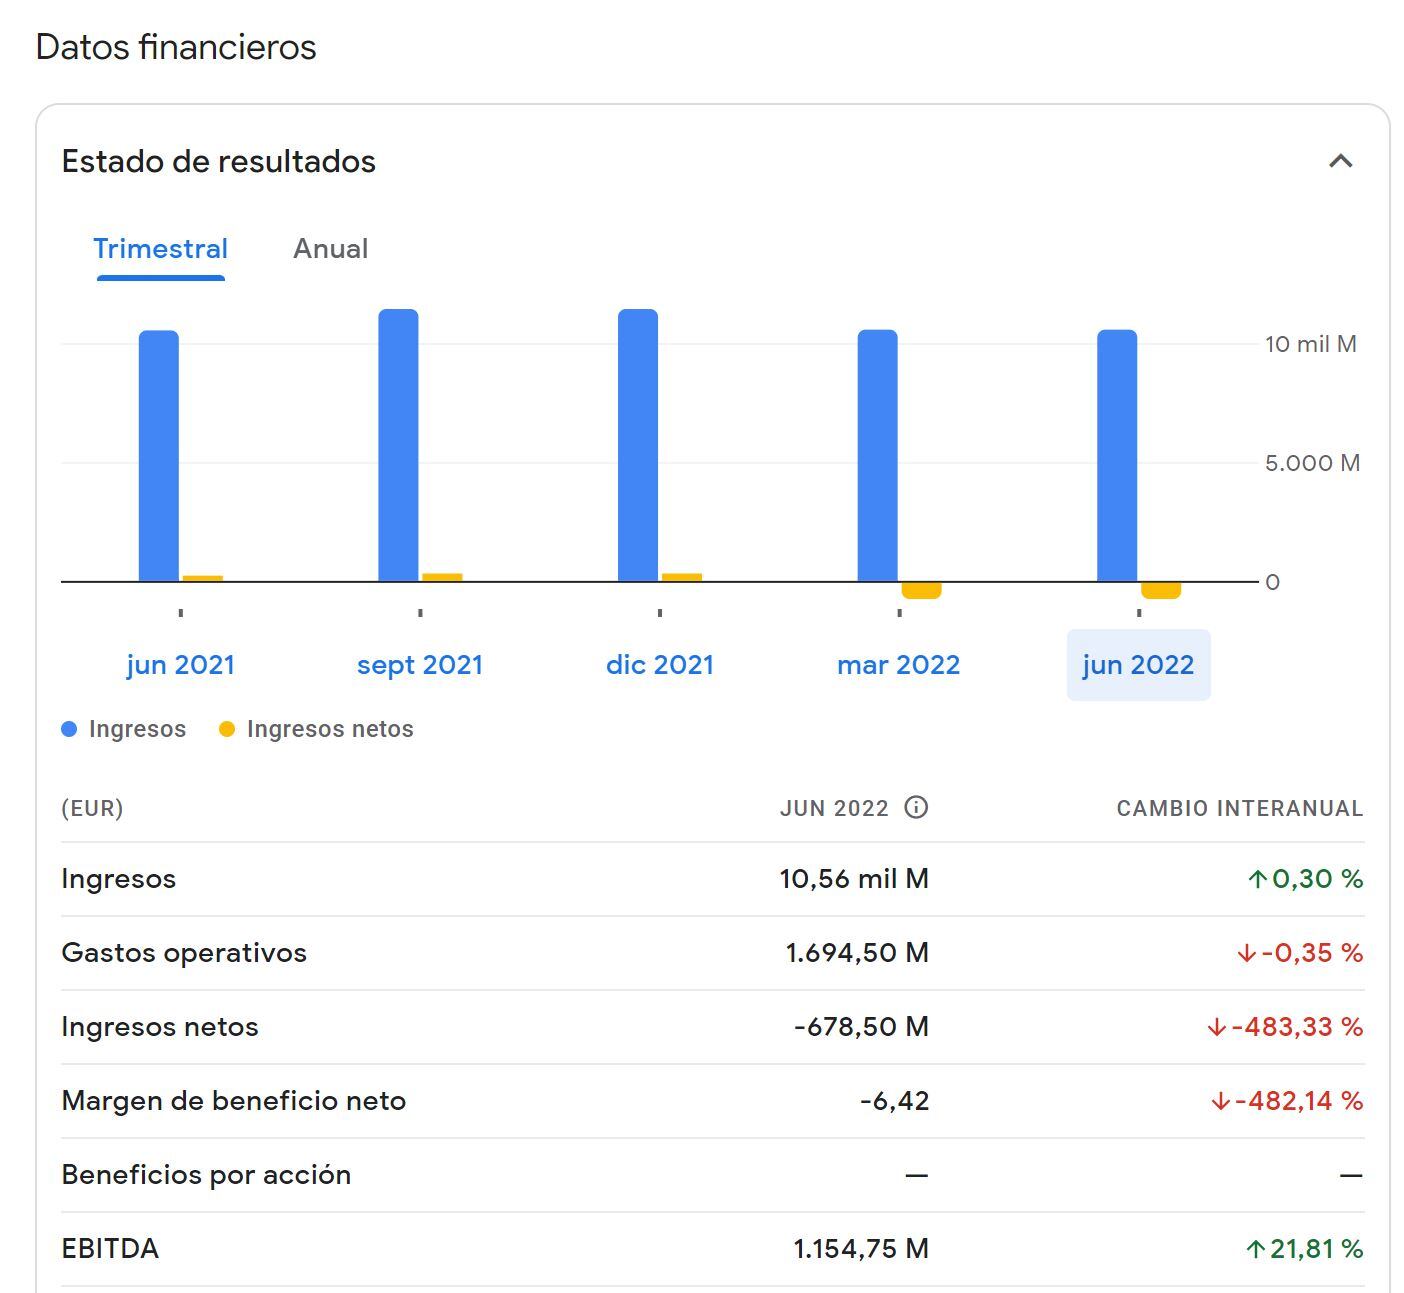Click the info icon next to JUN 2022
This screenshot has height=1293, width=1404.
[x=916, y=807]
